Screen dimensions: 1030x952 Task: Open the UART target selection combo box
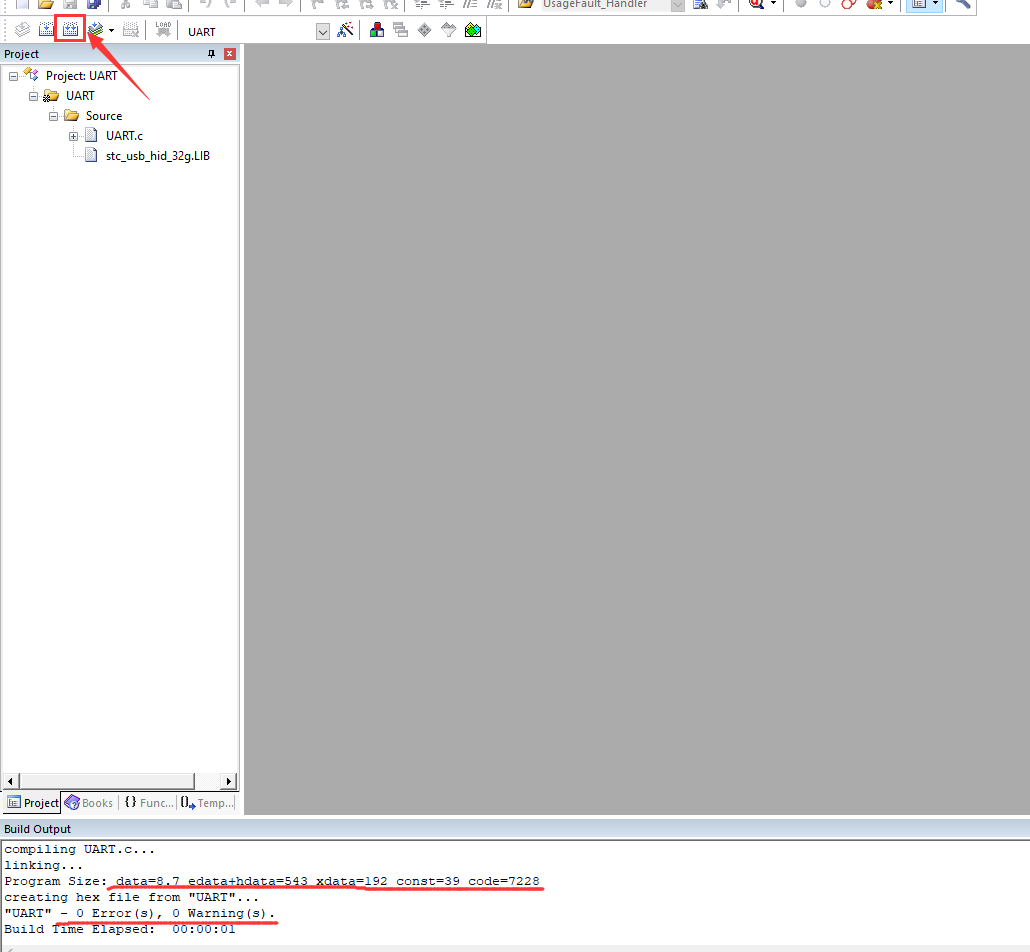coord(258,32)
